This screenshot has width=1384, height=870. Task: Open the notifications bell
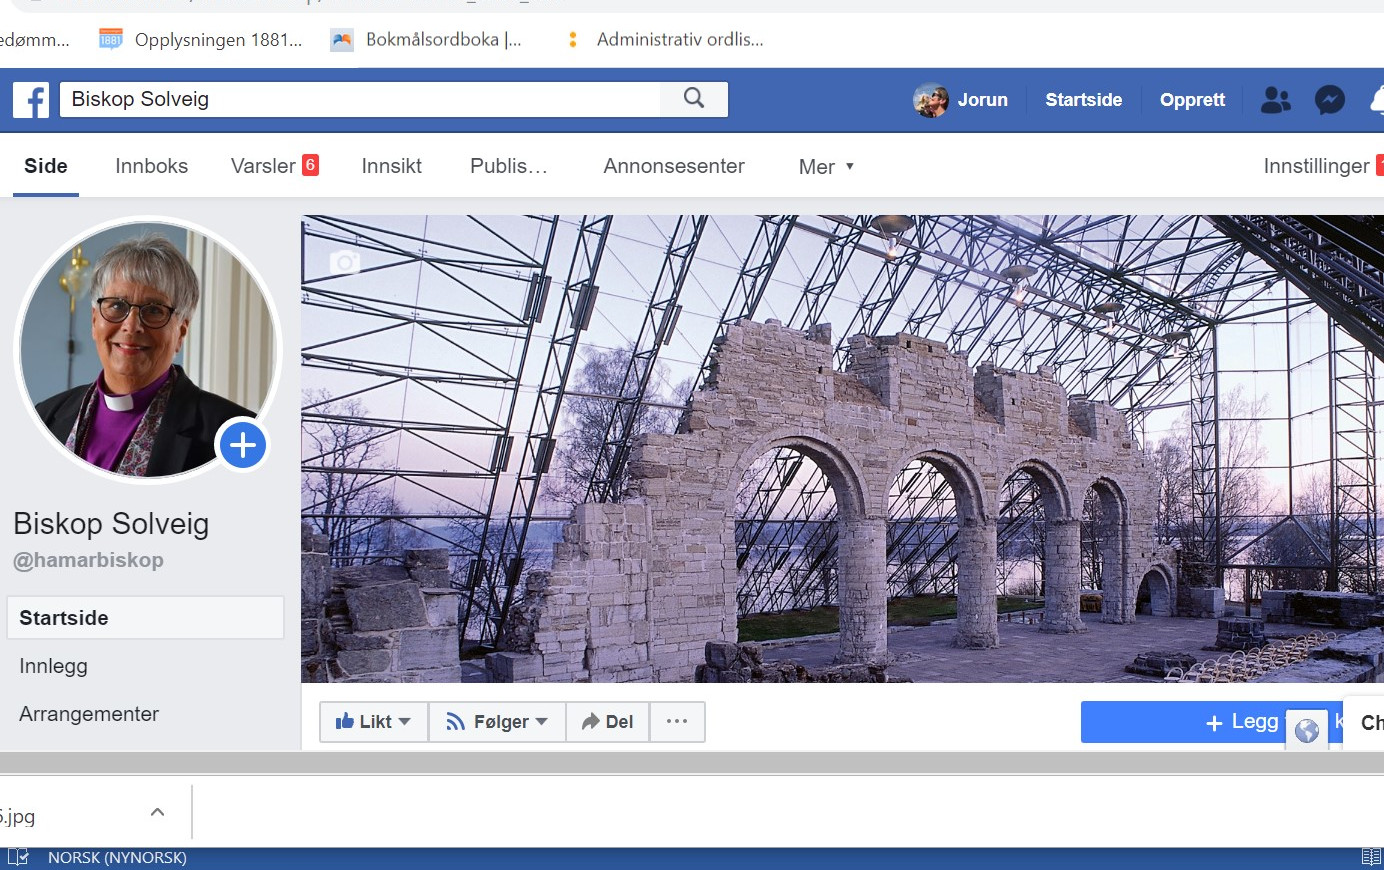point(1377,99)
